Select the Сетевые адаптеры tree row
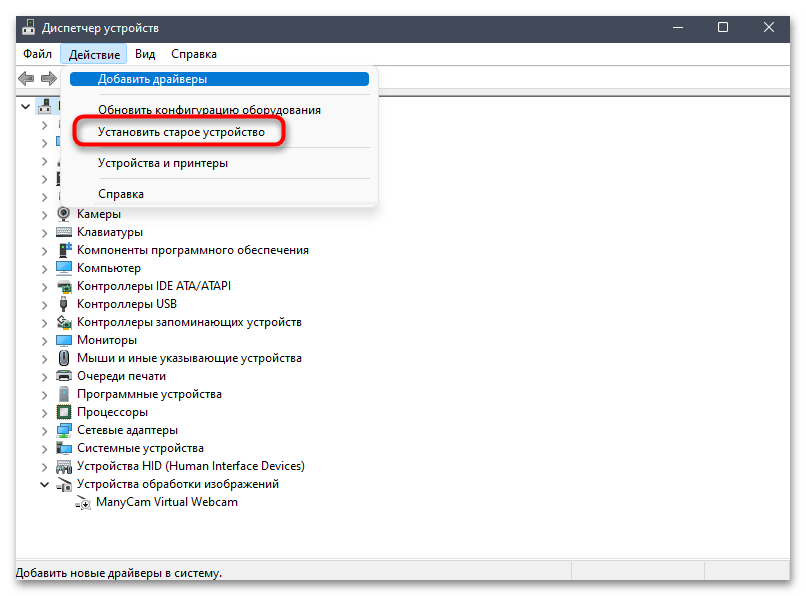The width and height of the screenshot is (806, 596). (127, 430)
